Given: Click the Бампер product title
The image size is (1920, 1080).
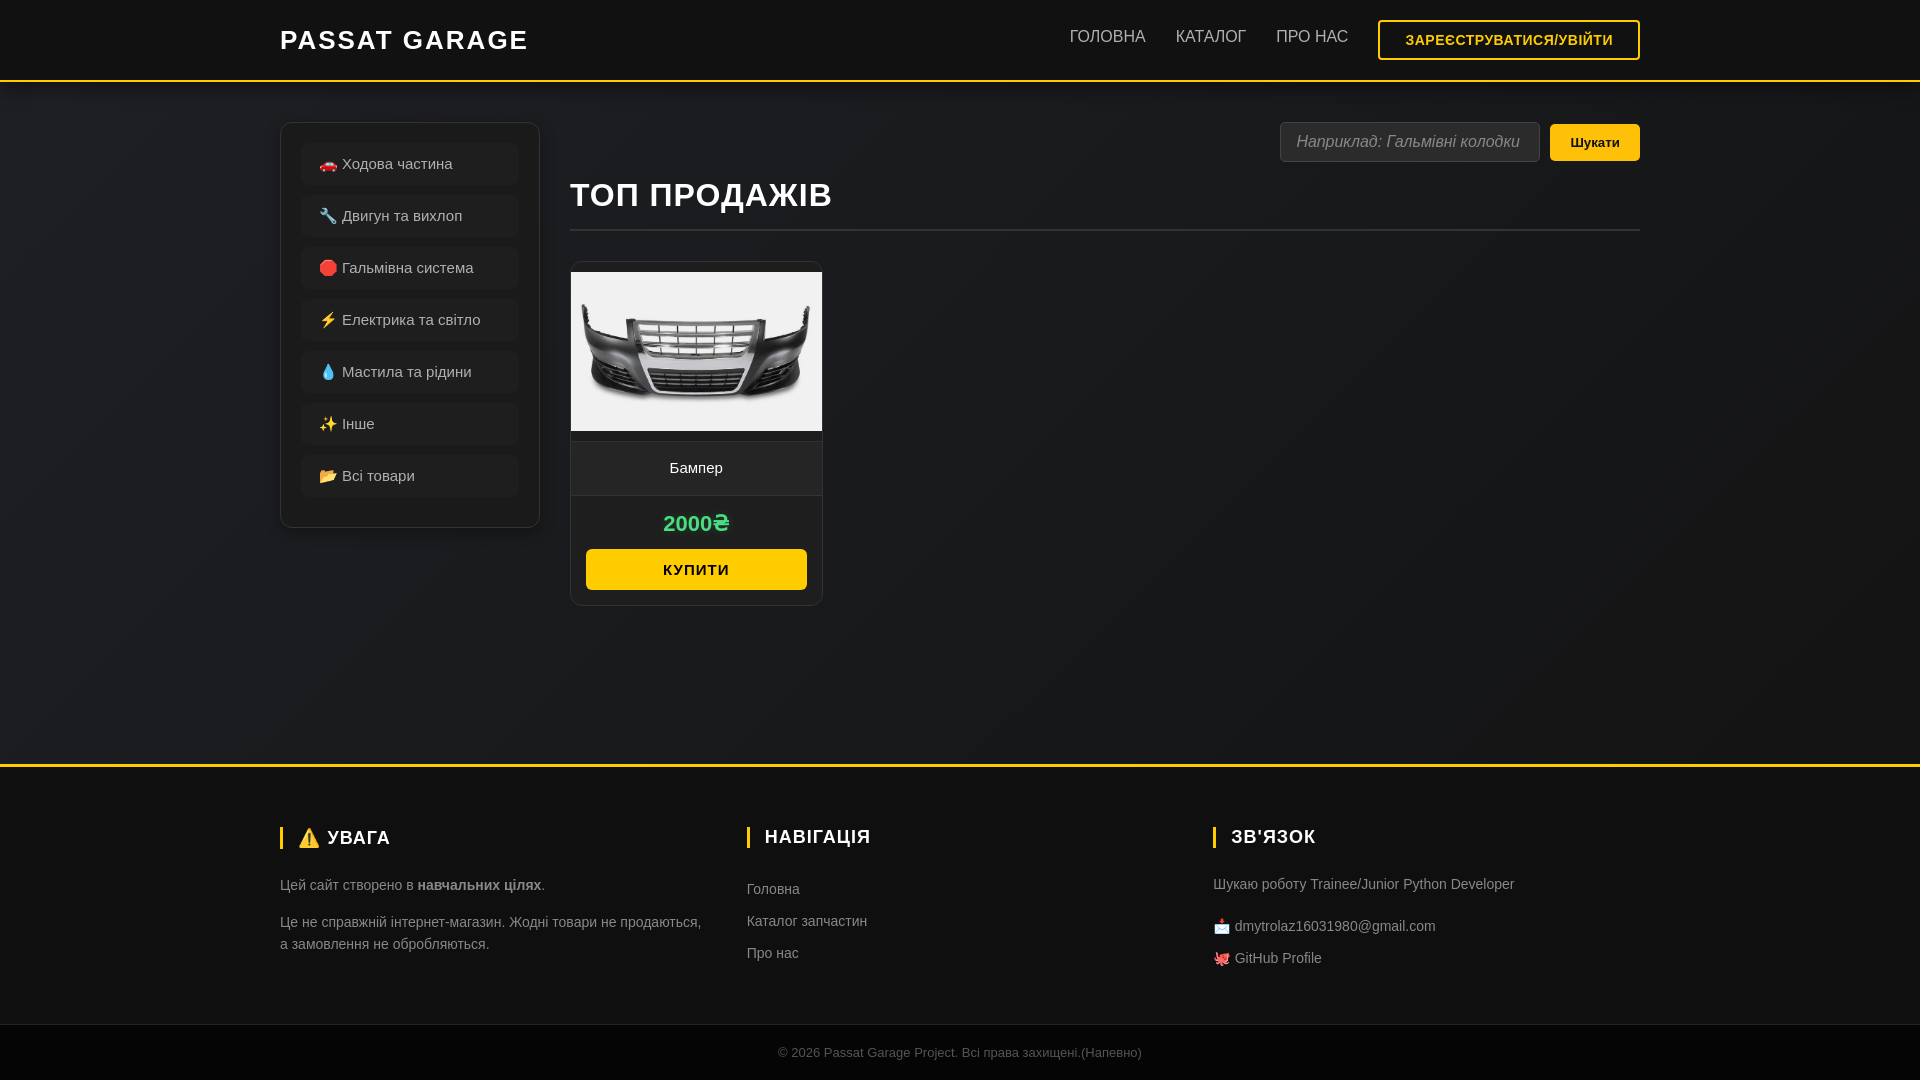Looking at the screenshot, I should click(x=696, y=468).
